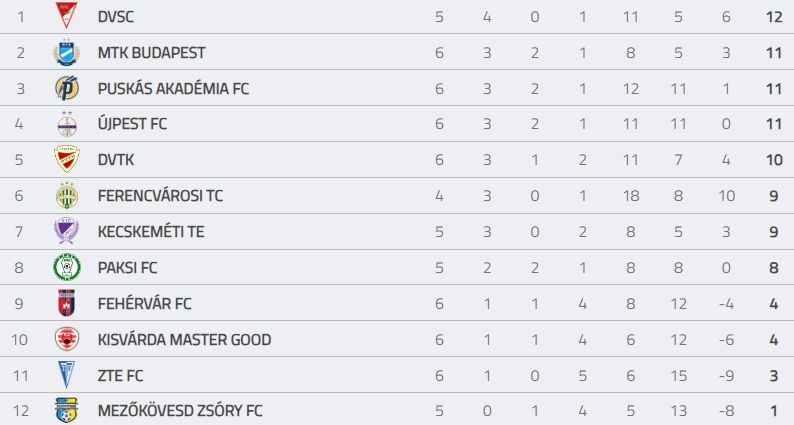
Task: Open the DVSC team name link
Action: tap(116, 17)
